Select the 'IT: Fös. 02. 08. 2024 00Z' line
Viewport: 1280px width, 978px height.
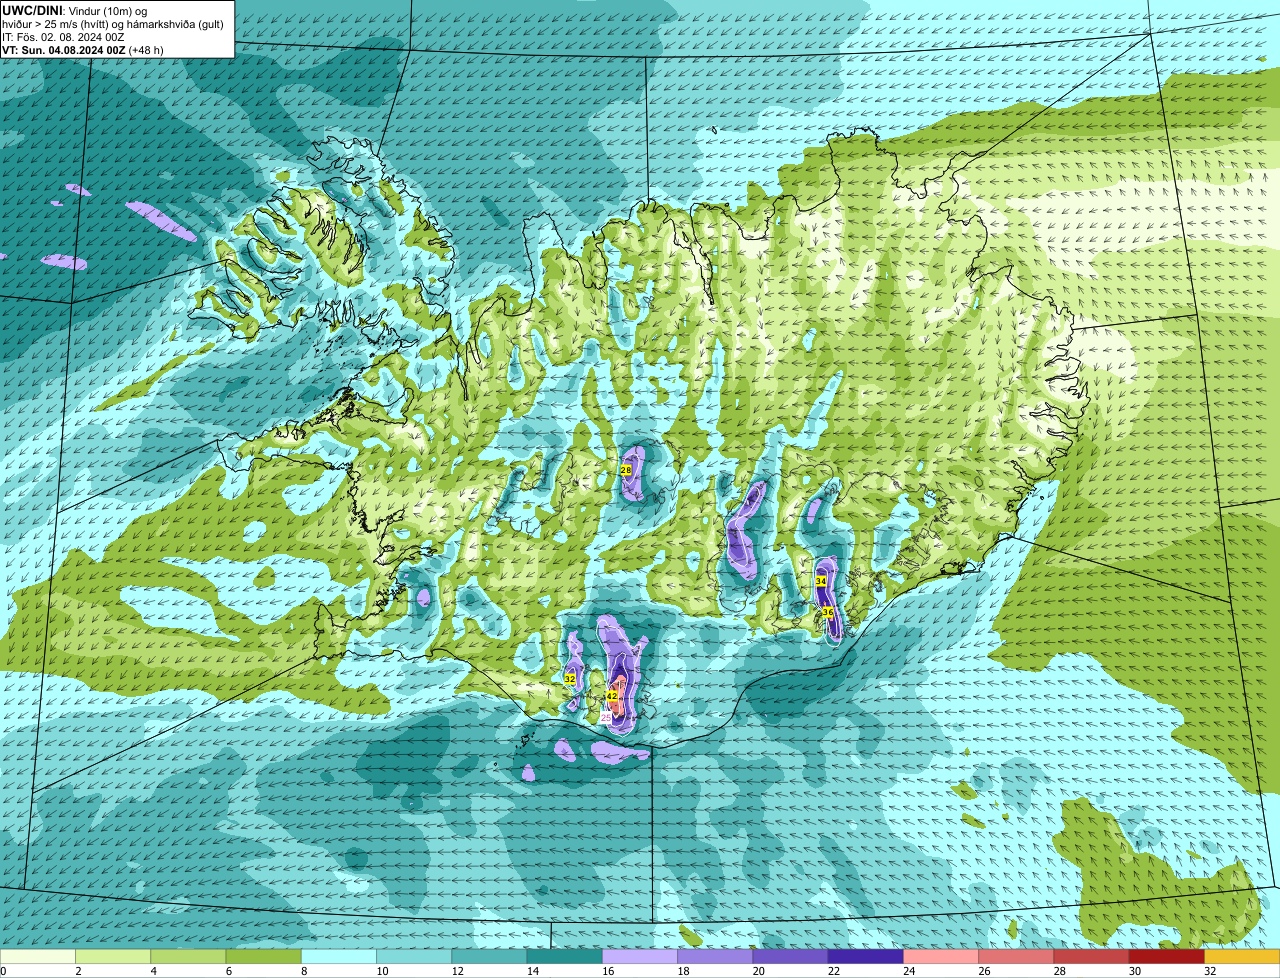pyautogui.click(x=63, y=37)
